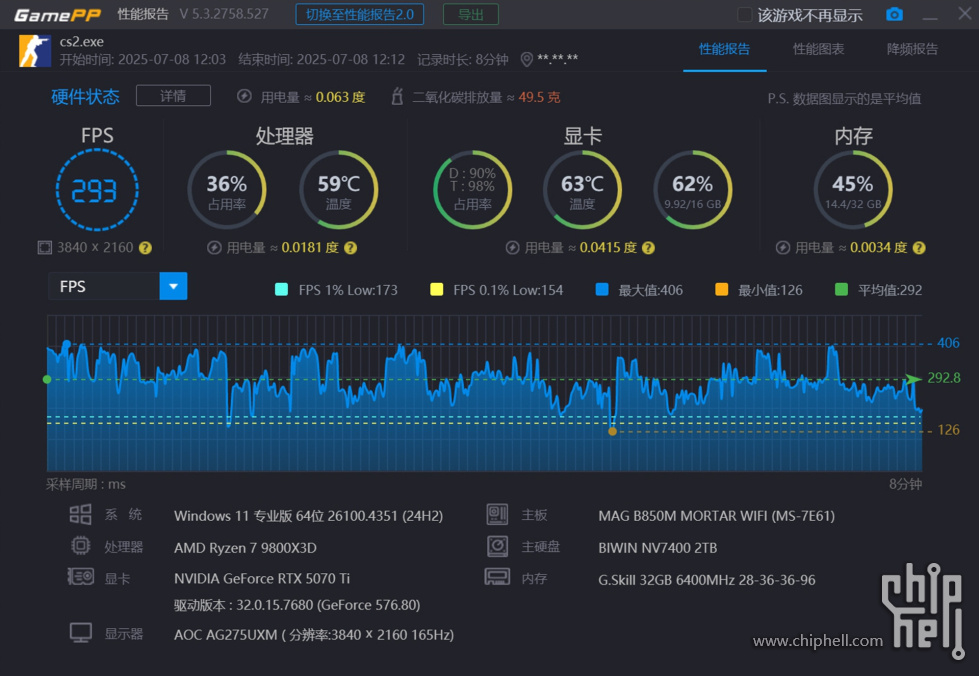Click the AMD Ryzen 7 9800X3D text
This screenshot has width=979, height=676.
(245, 548)
